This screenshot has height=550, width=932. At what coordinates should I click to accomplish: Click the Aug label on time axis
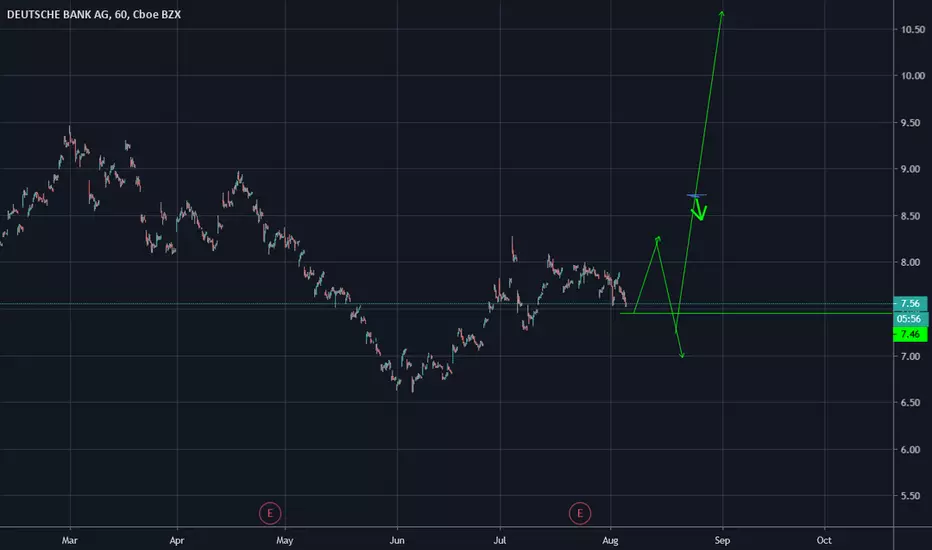(610, 540)
